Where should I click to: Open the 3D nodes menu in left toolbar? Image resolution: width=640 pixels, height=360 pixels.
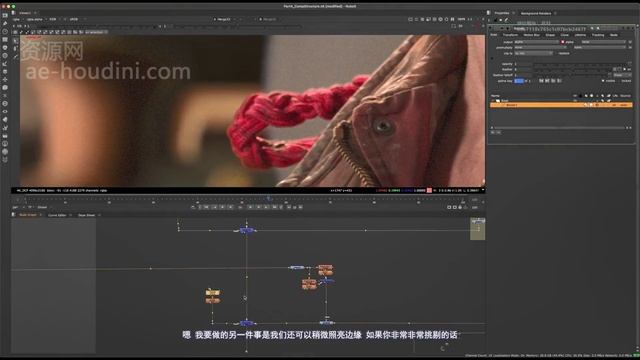point(5,87)
